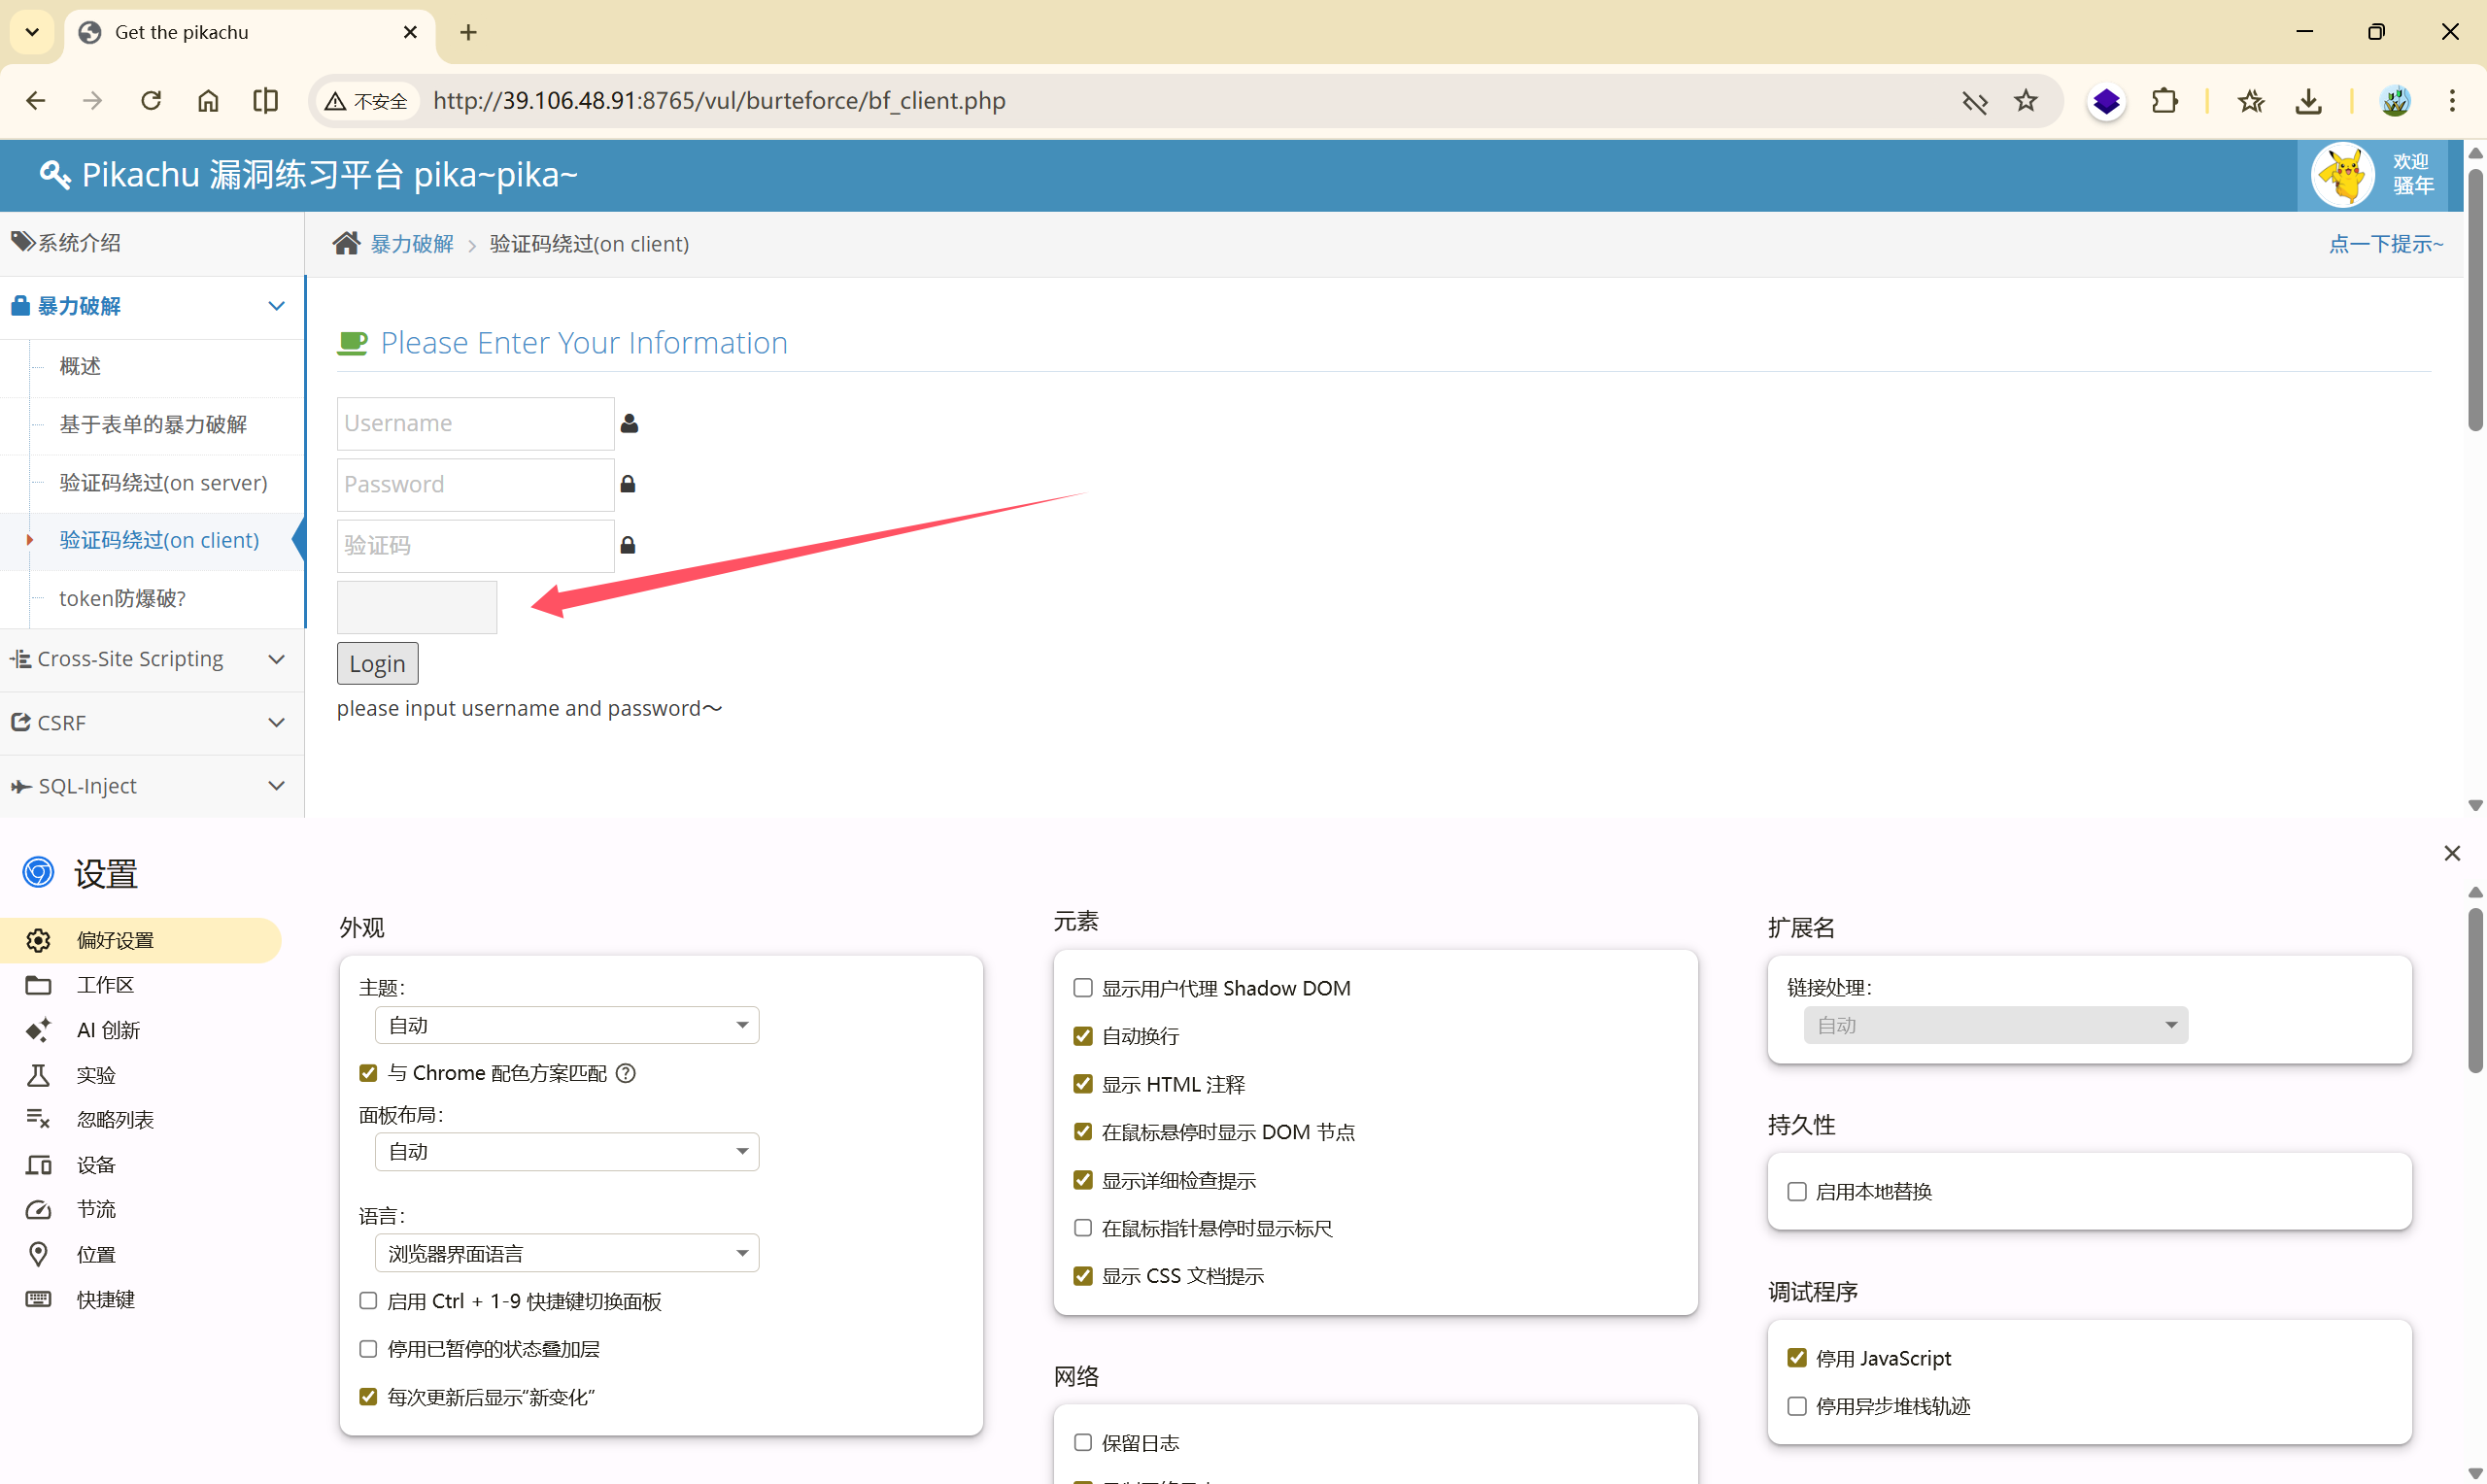The width and height of the screenshot is (2487, 1484).
Task: Open 快捷键 settings section
Action: tap(105, 1299)
